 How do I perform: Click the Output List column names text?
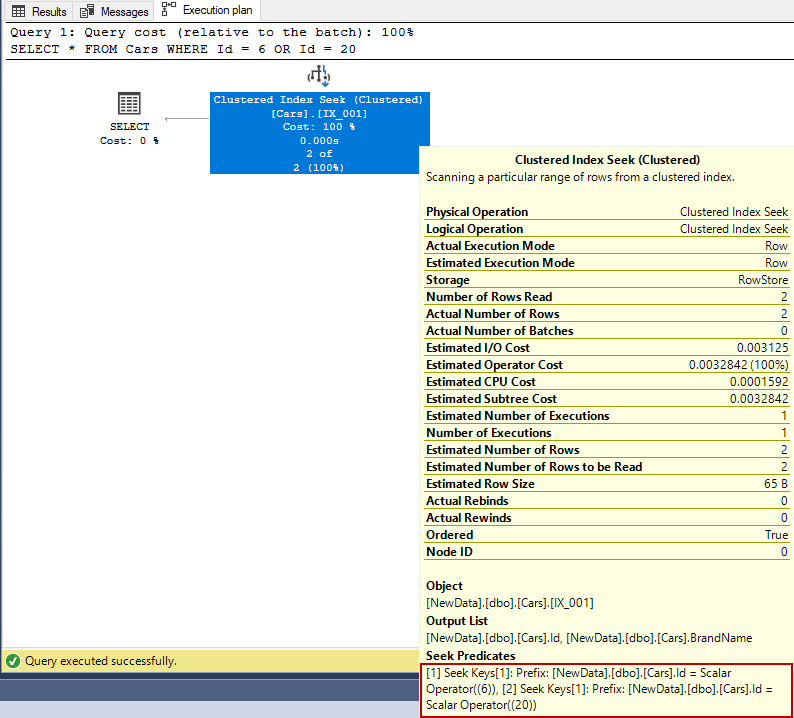pos(589,638)
